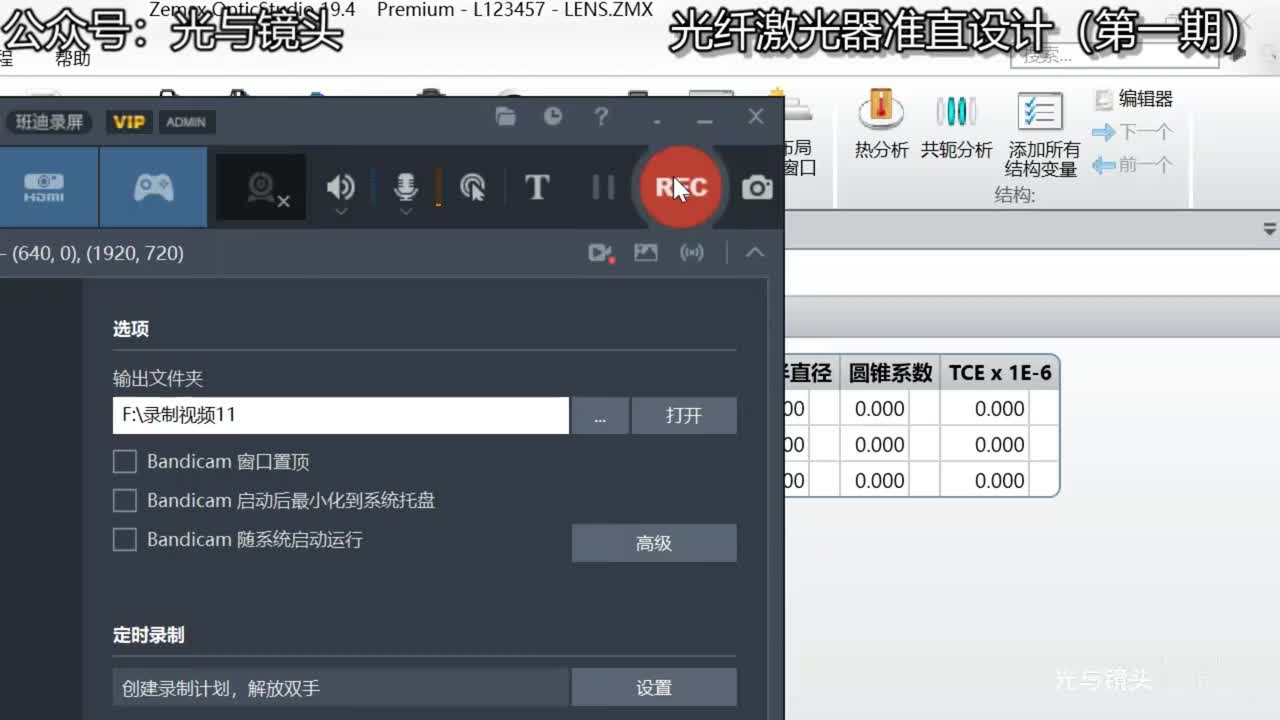This screenshot has height=720, width=1280.
Task: Click the OpticStudio search box
Action: point(1115,56)
